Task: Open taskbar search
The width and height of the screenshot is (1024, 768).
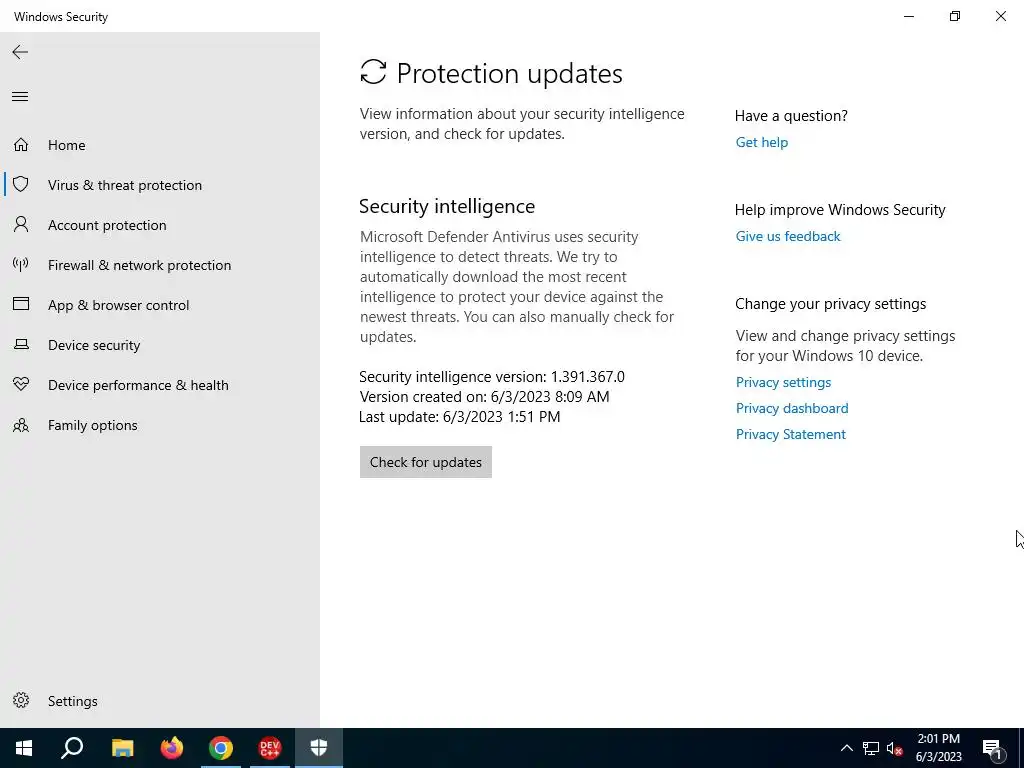Action: point(72,748)
